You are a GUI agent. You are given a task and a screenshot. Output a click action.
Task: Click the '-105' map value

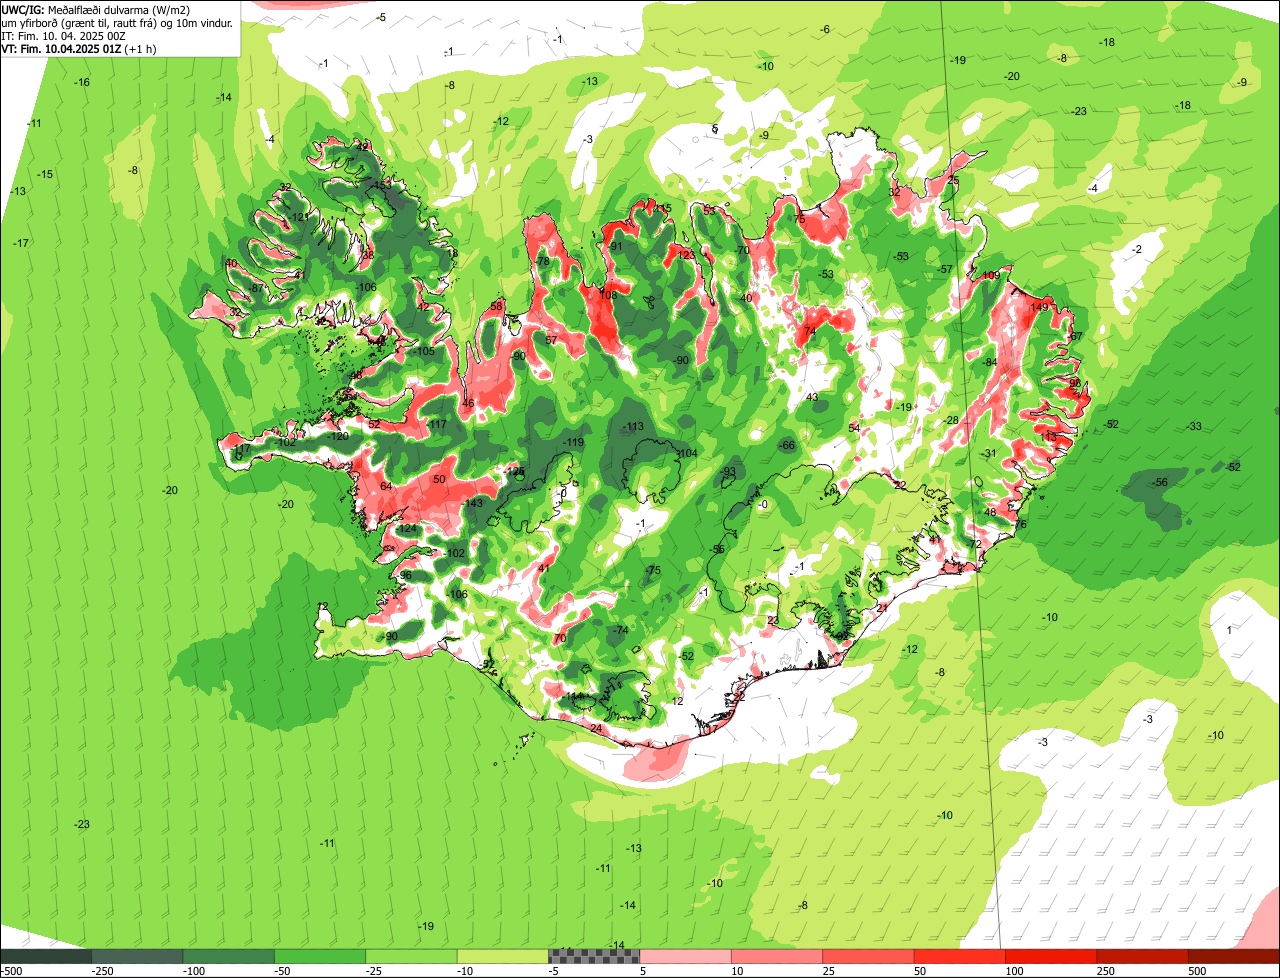point(424,351)
